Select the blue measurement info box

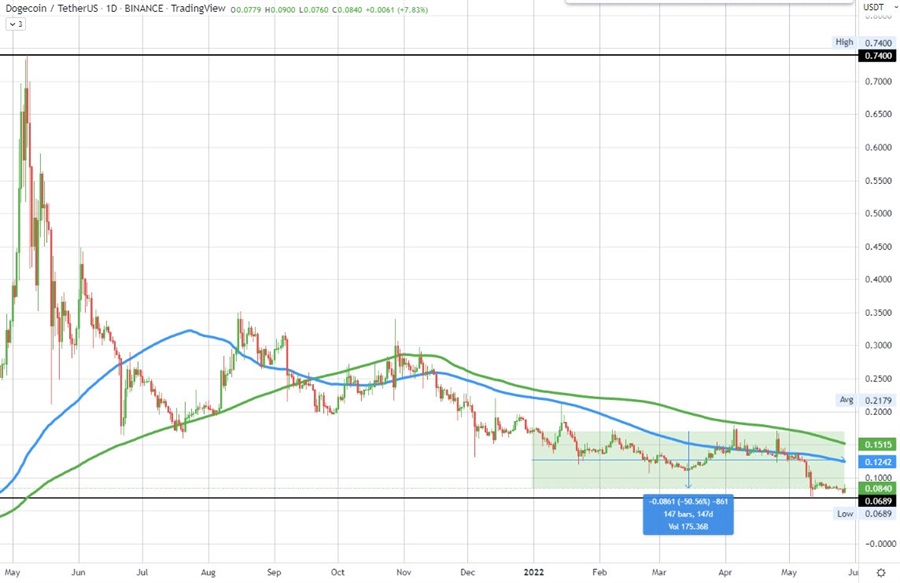(687, 513)
